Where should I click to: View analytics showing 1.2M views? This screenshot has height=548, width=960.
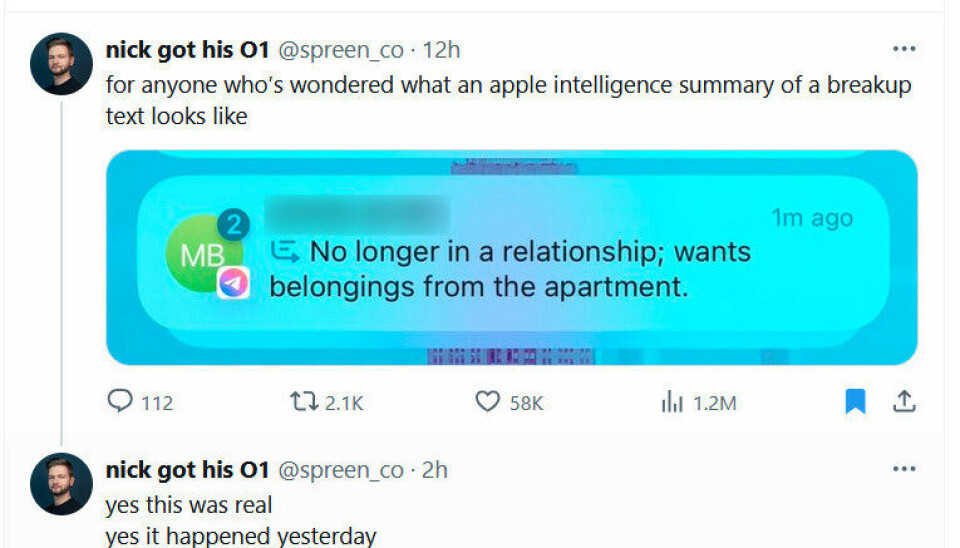670,402
